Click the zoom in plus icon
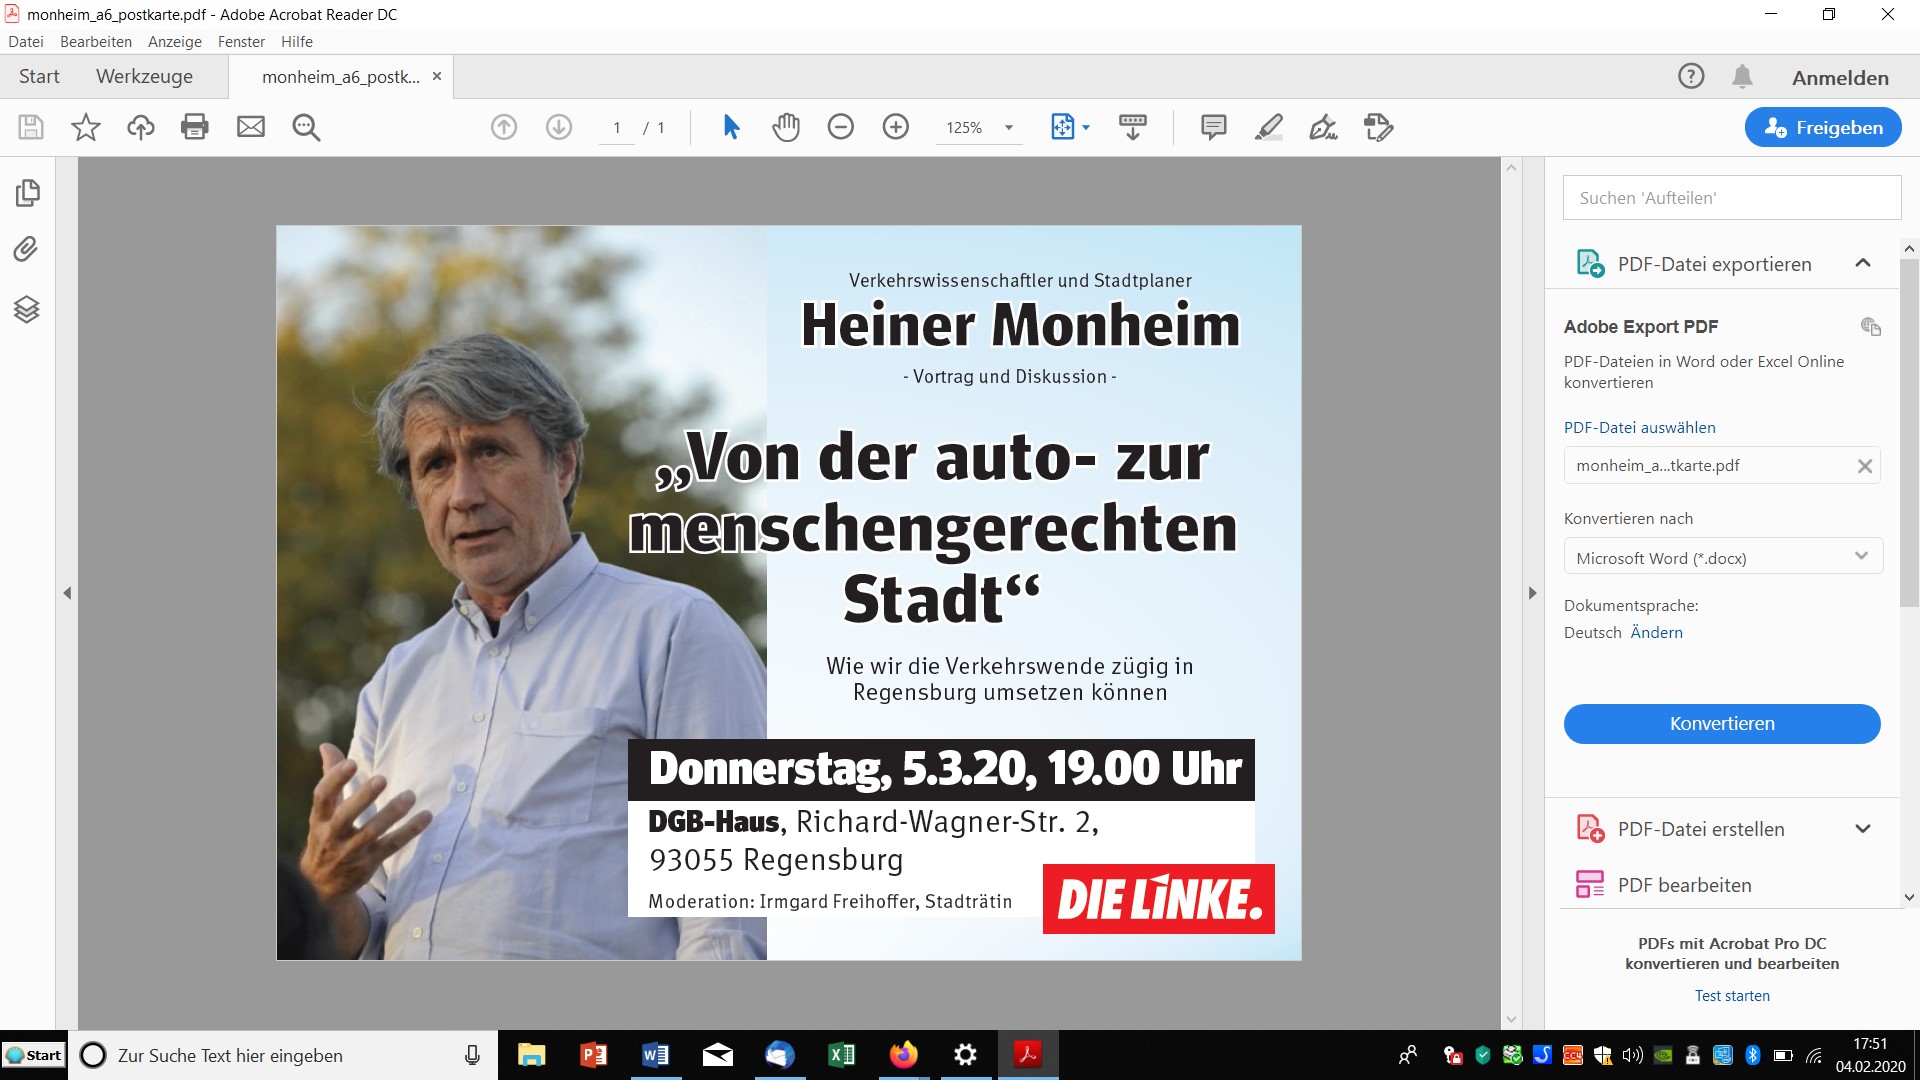This screenshot has height=1080, width=1920. (896, 127)
